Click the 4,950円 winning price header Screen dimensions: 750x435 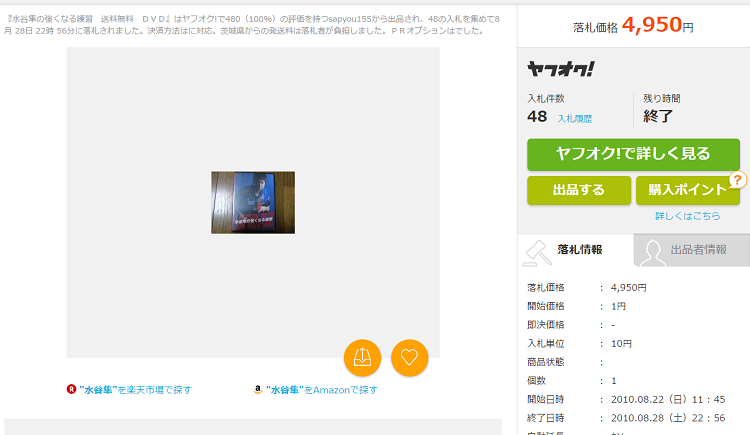[x=657, y=25]
